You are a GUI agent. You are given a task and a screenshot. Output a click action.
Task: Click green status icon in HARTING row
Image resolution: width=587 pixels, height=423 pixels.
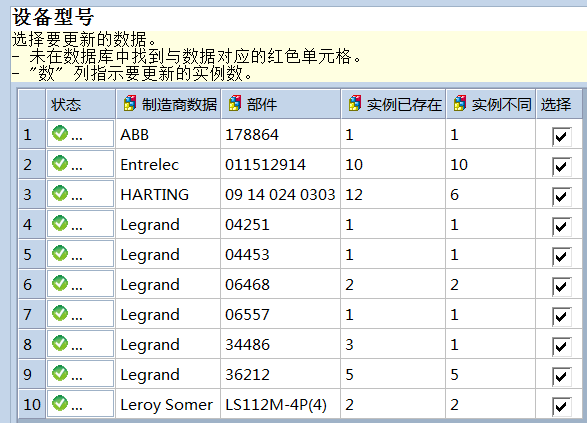tap(60, 193)
